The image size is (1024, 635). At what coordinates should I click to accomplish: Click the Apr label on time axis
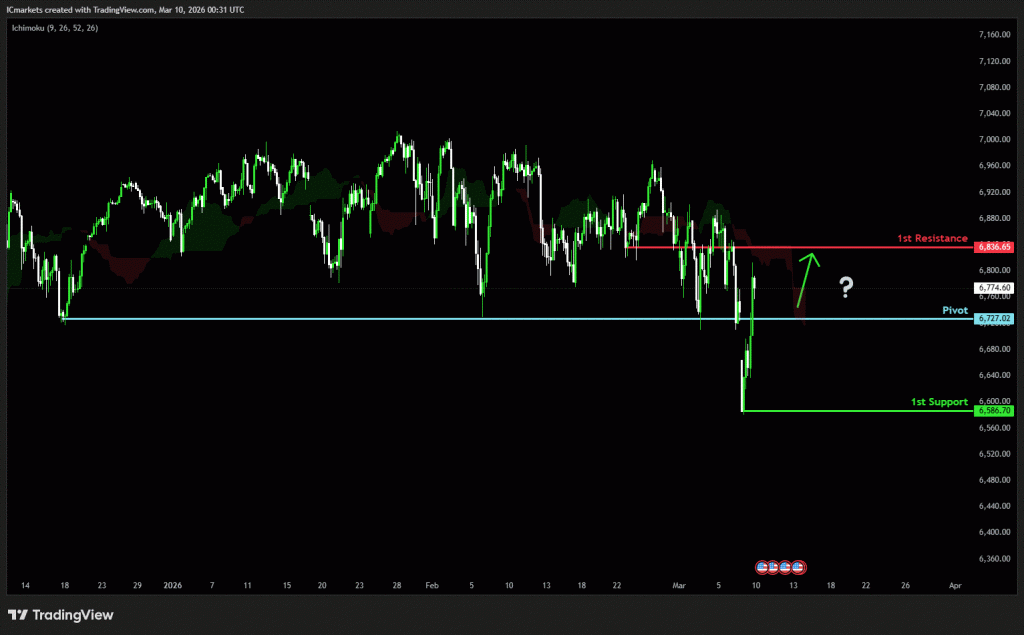coord(955,584)
